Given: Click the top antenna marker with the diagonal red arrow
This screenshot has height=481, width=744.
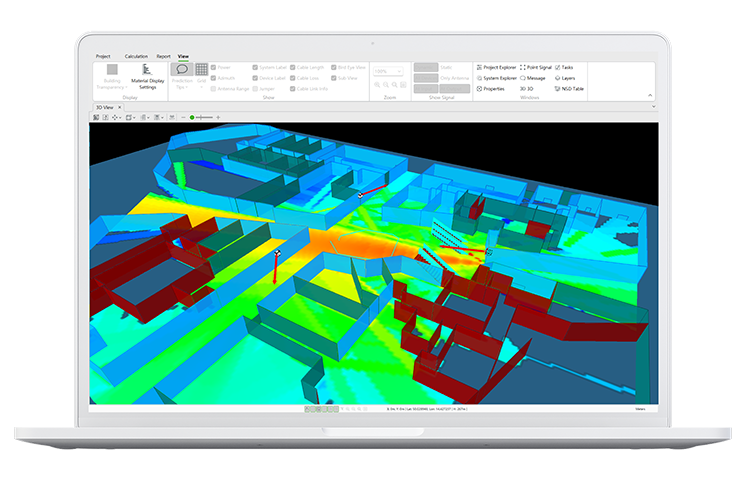Looking at the screenshot, I should click(x=361, y=195).
